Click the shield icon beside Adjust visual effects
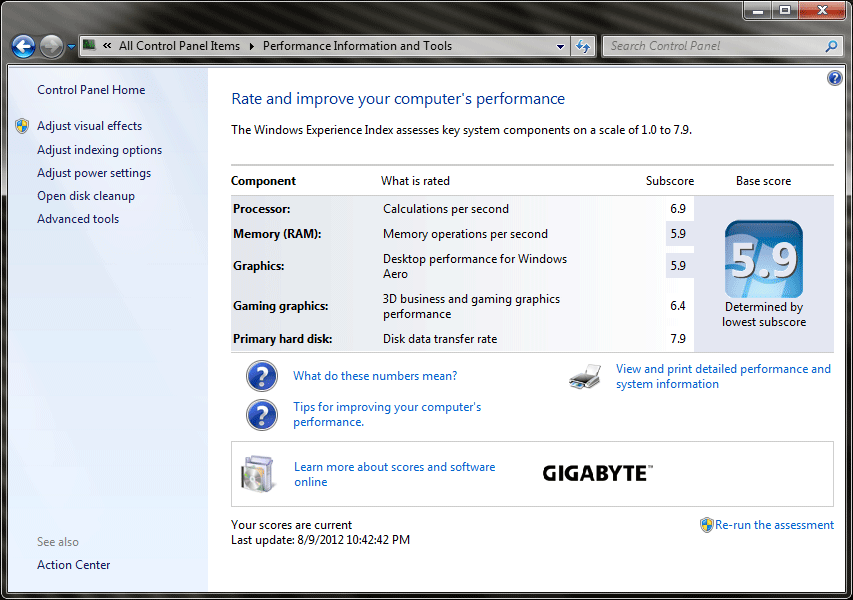Screen dimensions: 853x600 (x=22, y=125)
